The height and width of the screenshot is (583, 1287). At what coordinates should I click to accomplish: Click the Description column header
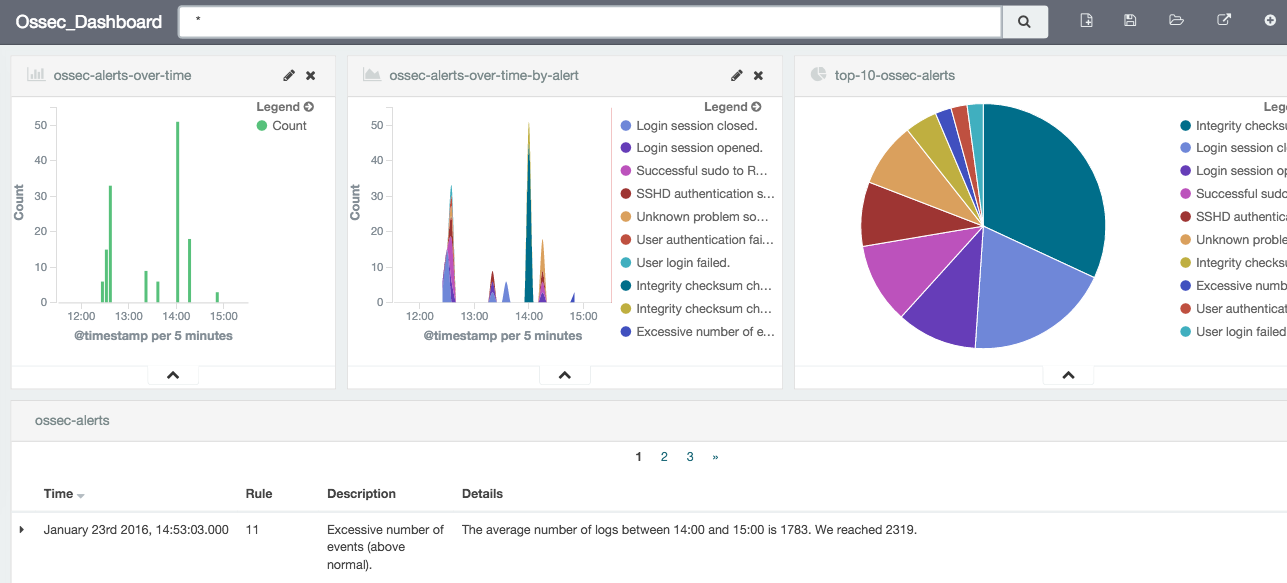point(361,494)
